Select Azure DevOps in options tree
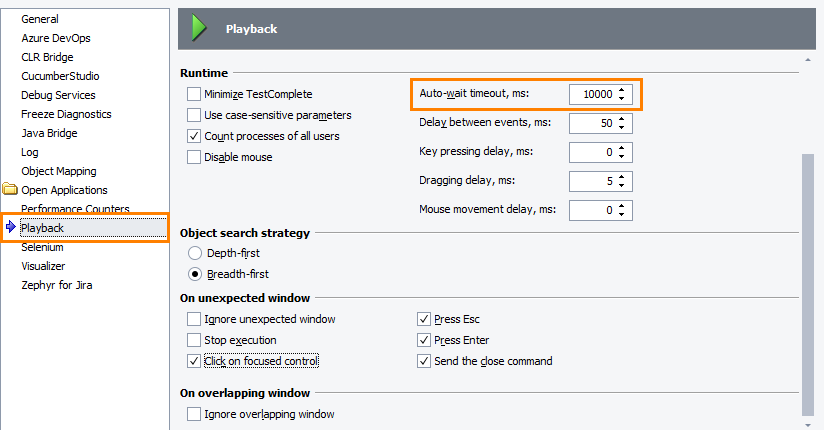The image size is (824, 430). 56,38
